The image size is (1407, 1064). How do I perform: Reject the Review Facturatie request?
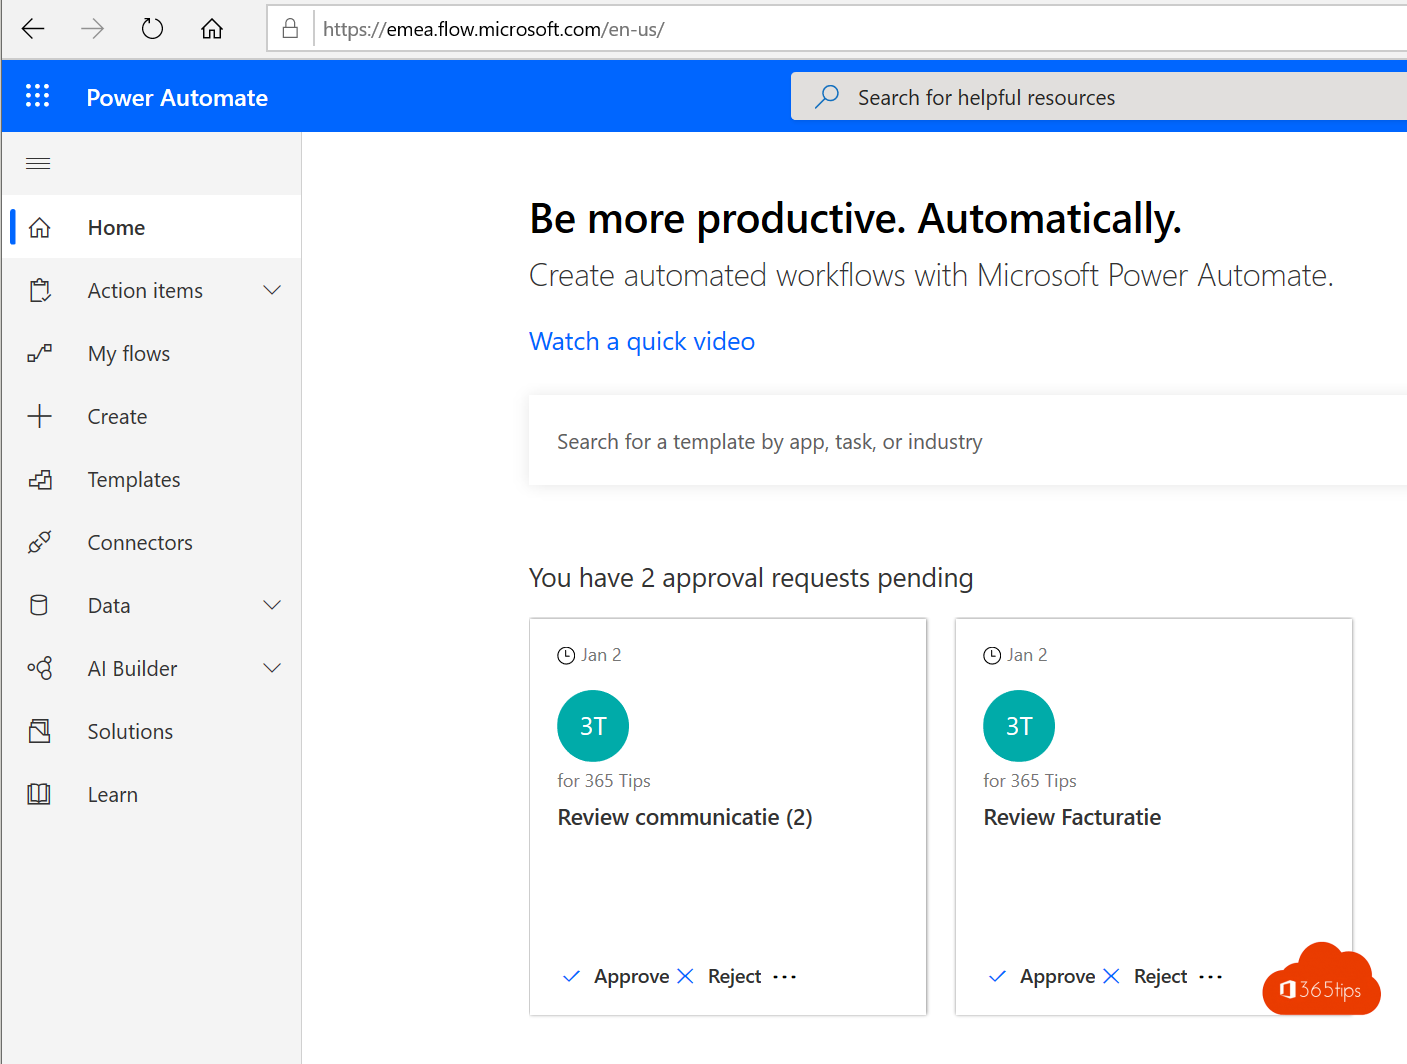[x=1146, y=977]
